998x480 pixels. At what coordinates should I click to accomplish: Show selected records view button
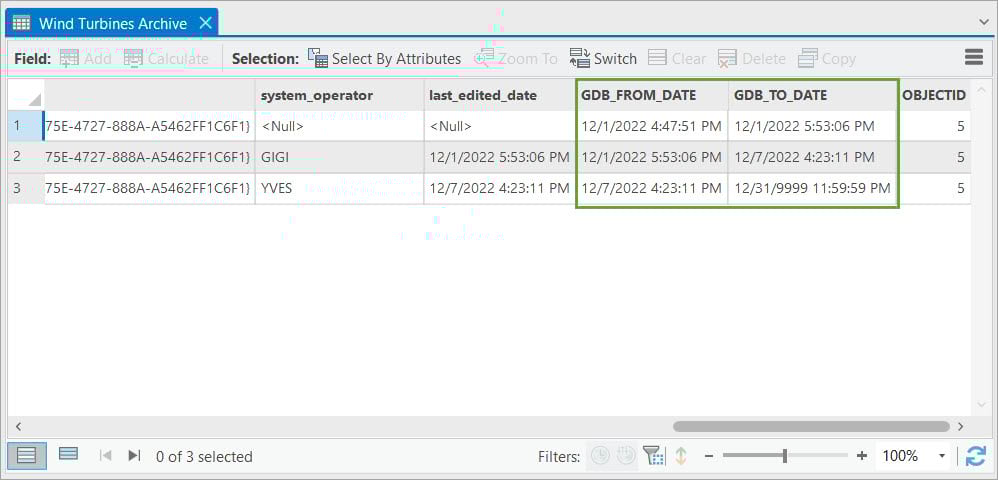pos(68,455)
